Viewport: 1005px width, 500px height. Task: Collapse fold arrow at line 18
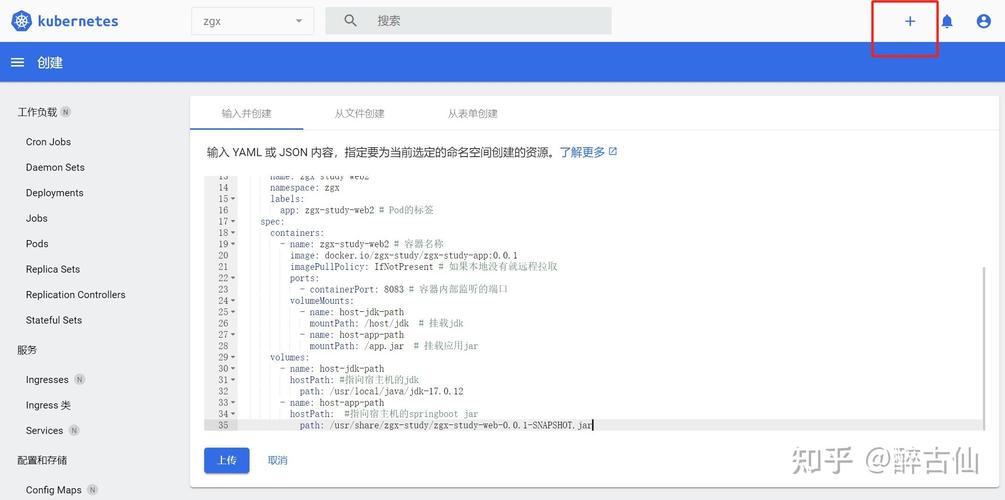coord(233,233)
